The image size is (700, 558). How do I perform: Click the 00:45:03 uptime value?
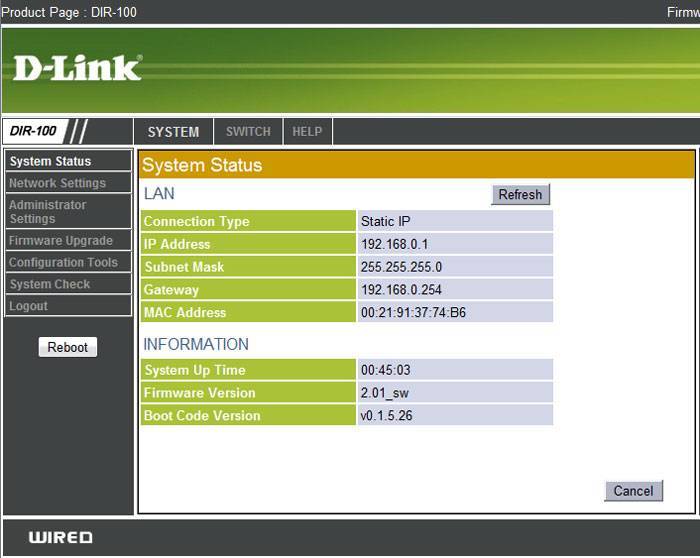pyautogui.click(x=455, y=370)
